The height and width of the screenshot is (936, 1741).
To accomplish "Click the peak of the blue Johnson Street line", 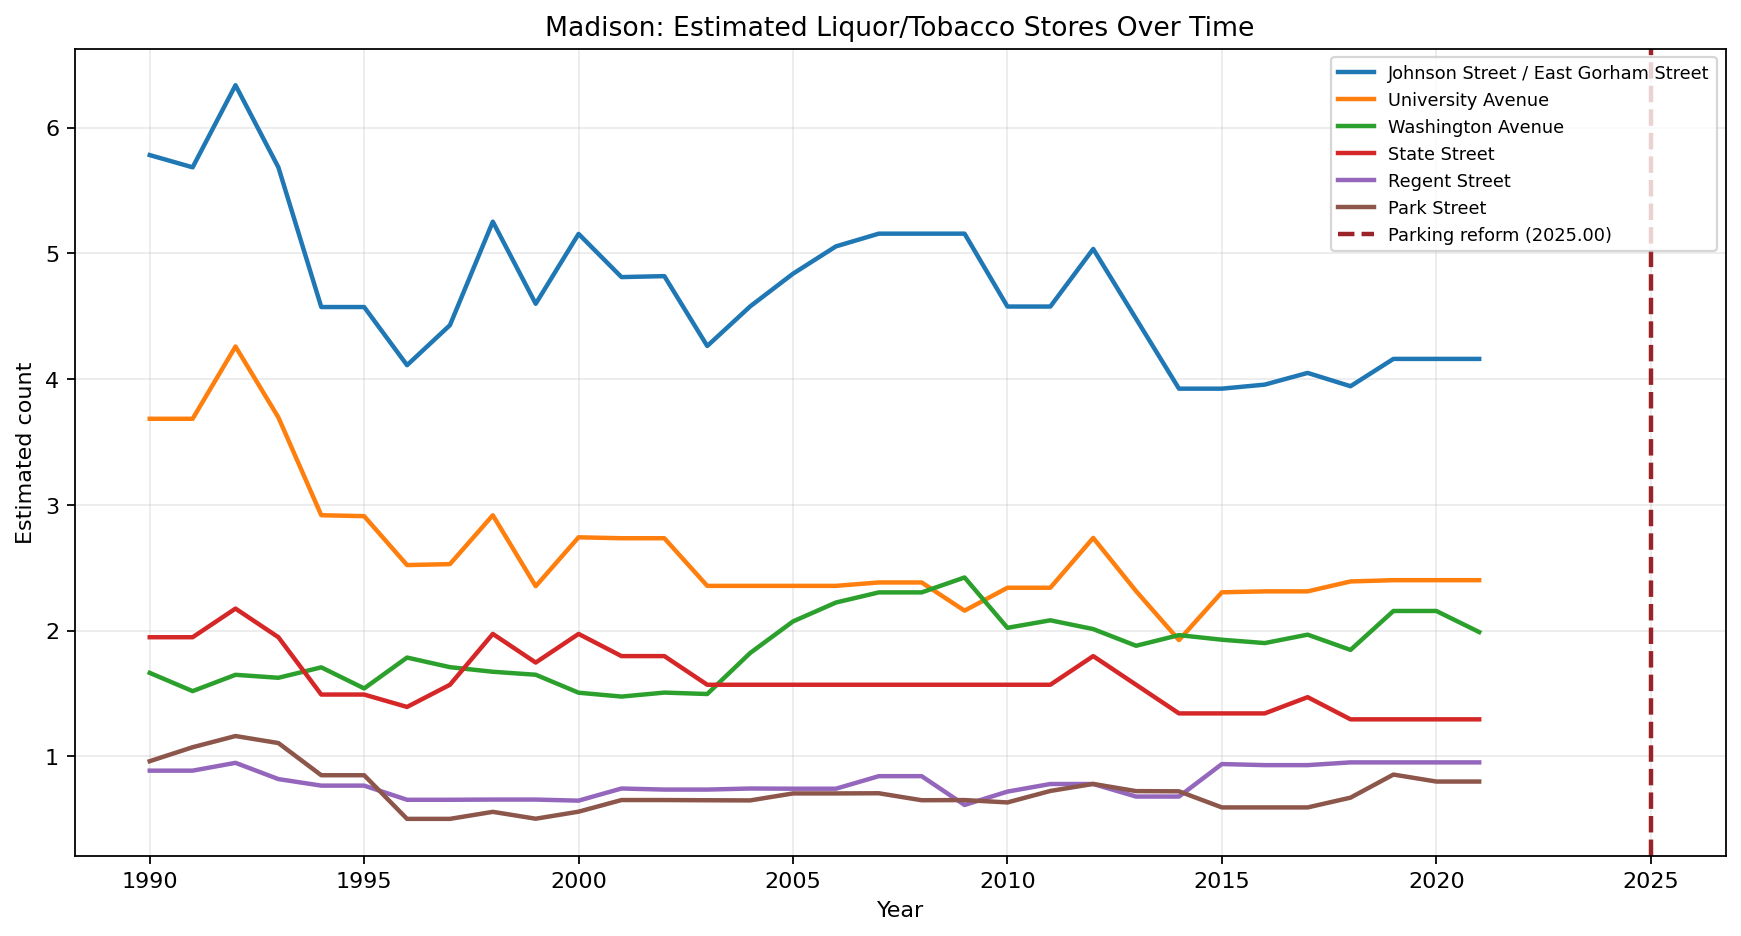I will (x=237, y=87).
